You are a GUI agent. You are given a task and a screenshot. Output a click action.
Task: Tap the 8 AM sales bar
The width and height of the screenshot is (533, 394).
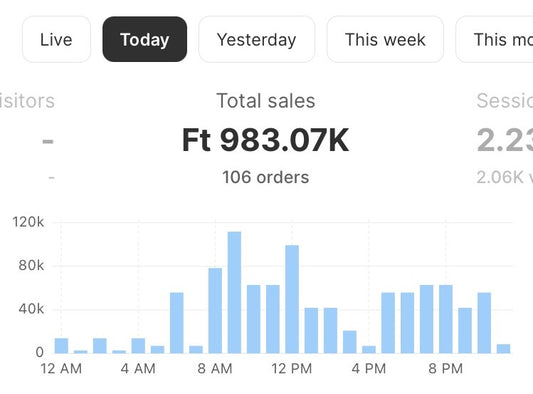(x=215, y=311)
